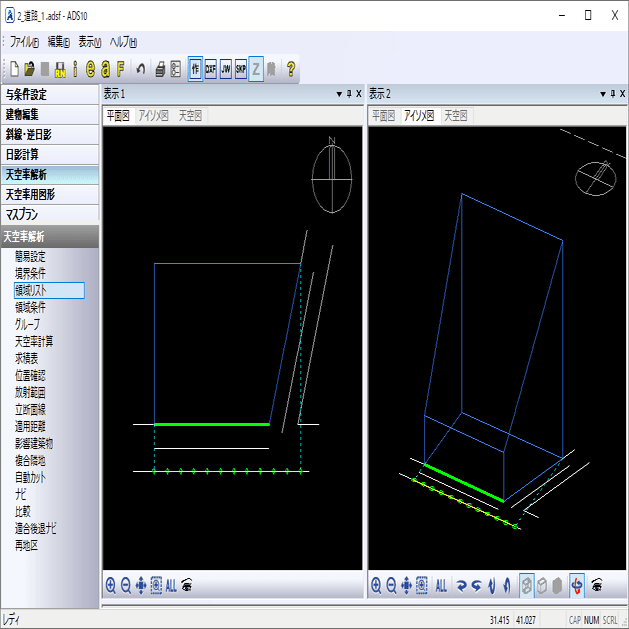The height and width of the screenshot is (629, 629).
Task: Select the 斜線·逆日影 sidebar section
Action: point(50,135)
